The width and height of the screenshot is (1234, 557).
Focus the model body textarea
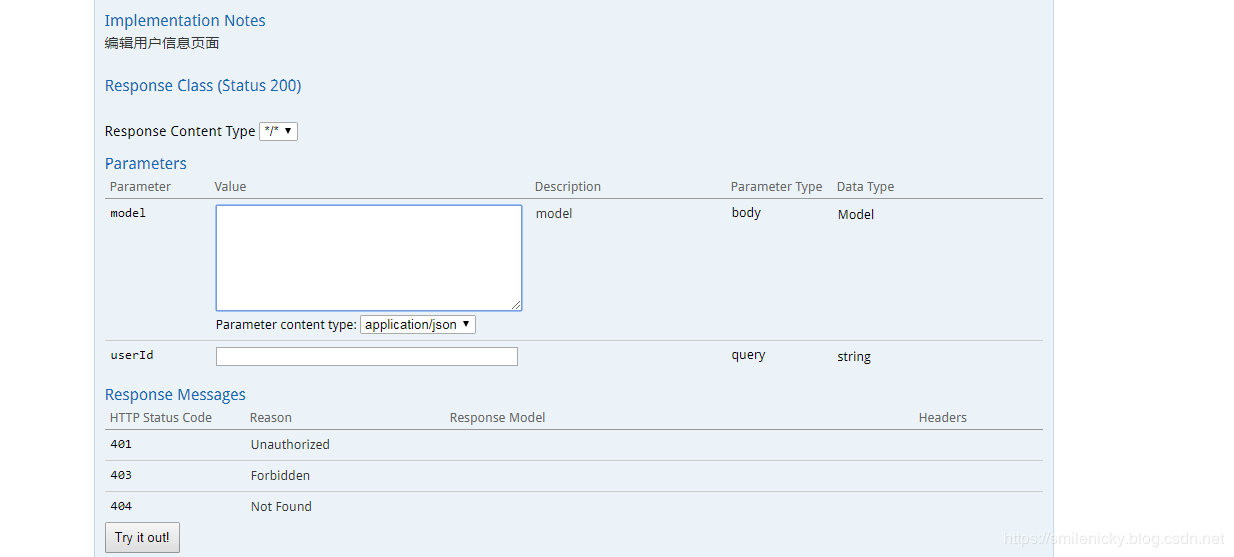pos(369,258)
